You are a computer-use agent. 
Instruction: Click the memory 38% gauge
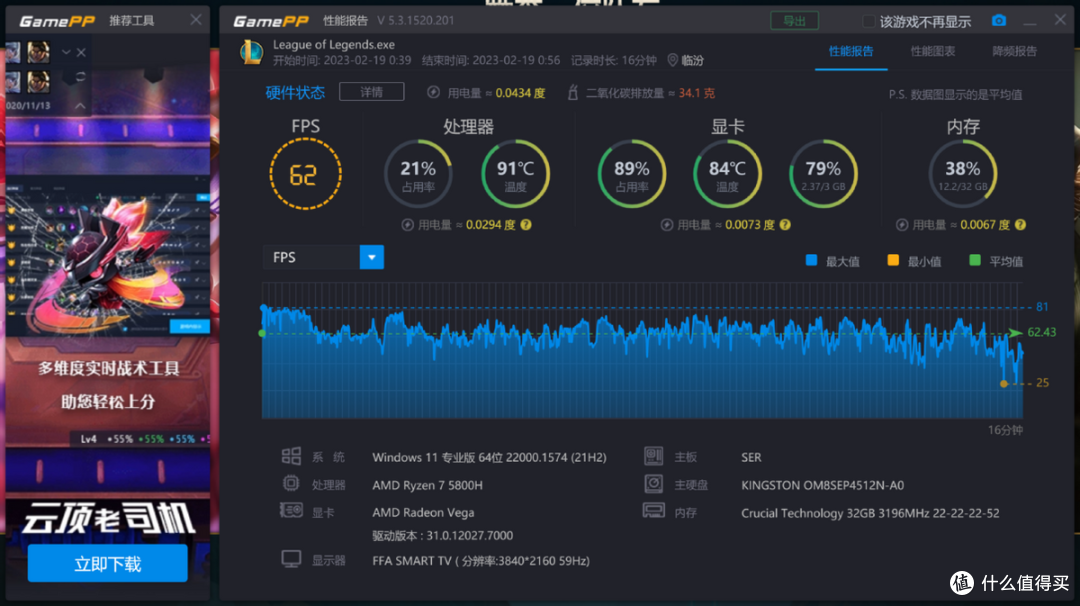tap(963, 174)
